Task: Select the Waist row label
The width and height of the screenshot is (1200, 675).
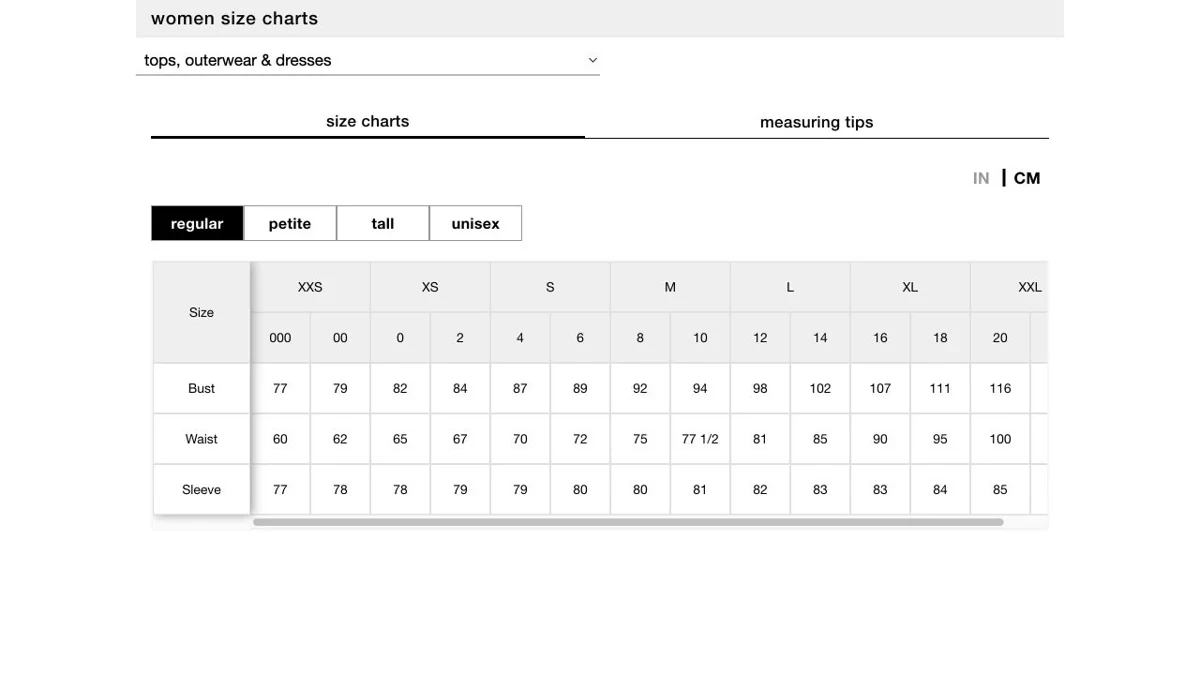Action: [201, 439]
